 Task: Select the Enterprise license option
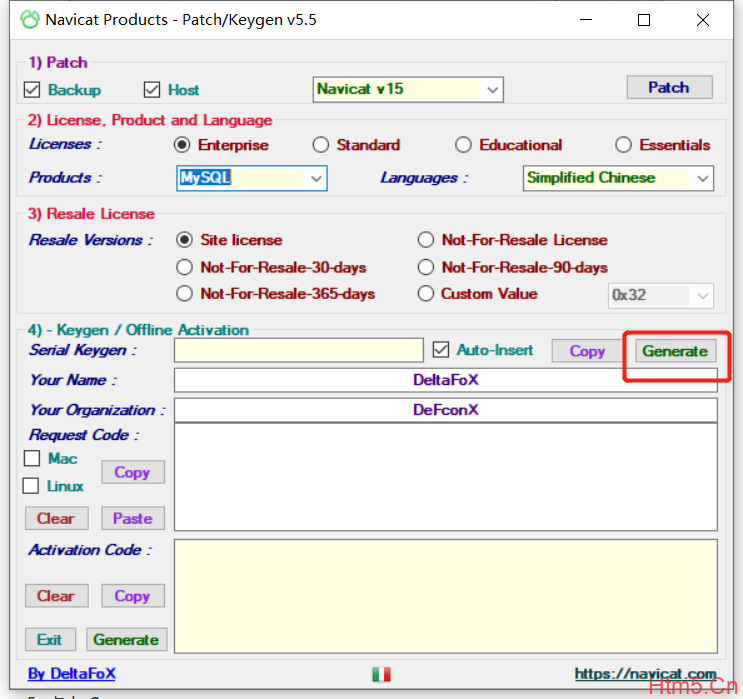[x=182, y=145]
